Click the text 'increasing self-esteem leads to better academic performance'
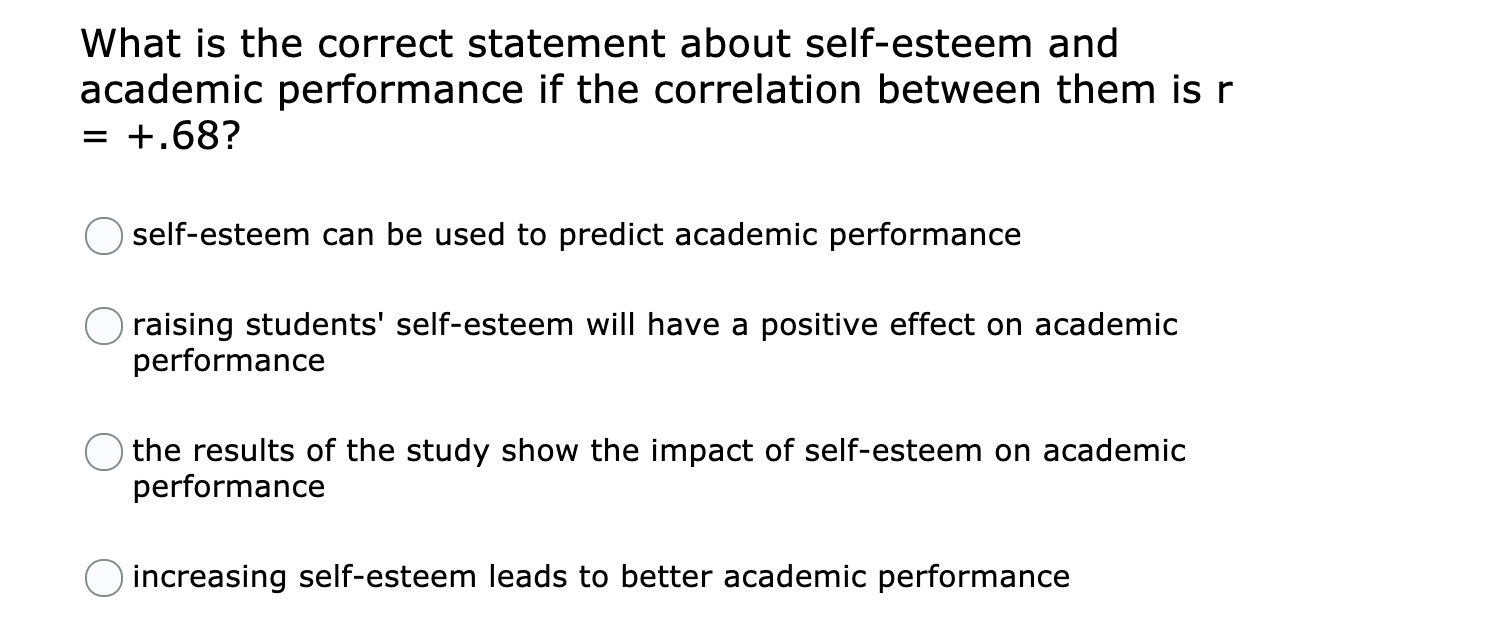This screenshot has height=643, width=1502. tap(600, 577)
